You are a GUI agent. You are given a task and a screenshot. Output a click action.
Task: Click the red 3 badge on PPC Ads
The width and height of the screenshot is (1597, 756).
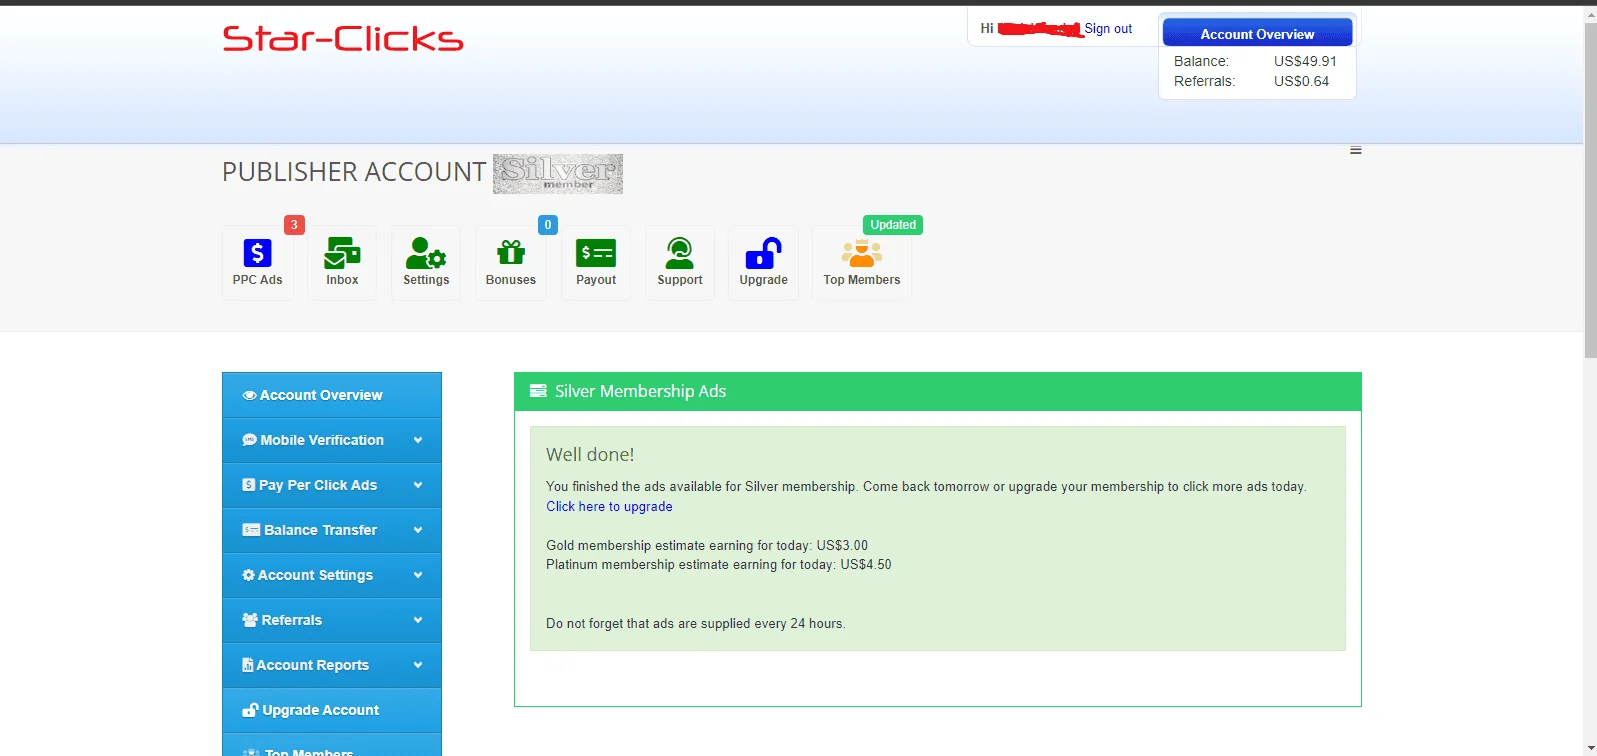pyautogui.click(x=294, y=225)
